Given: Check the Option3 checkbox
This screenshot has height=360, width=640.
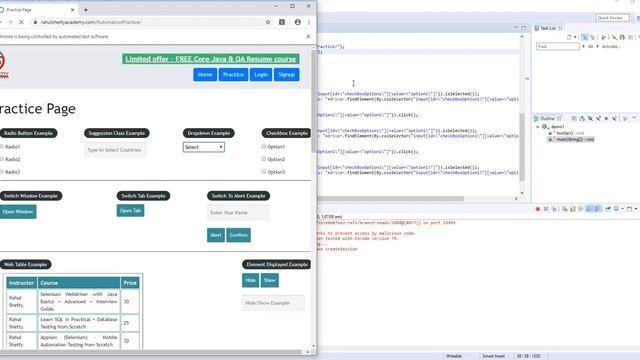Looking at the screenshot, I should (x=264, y=171).
